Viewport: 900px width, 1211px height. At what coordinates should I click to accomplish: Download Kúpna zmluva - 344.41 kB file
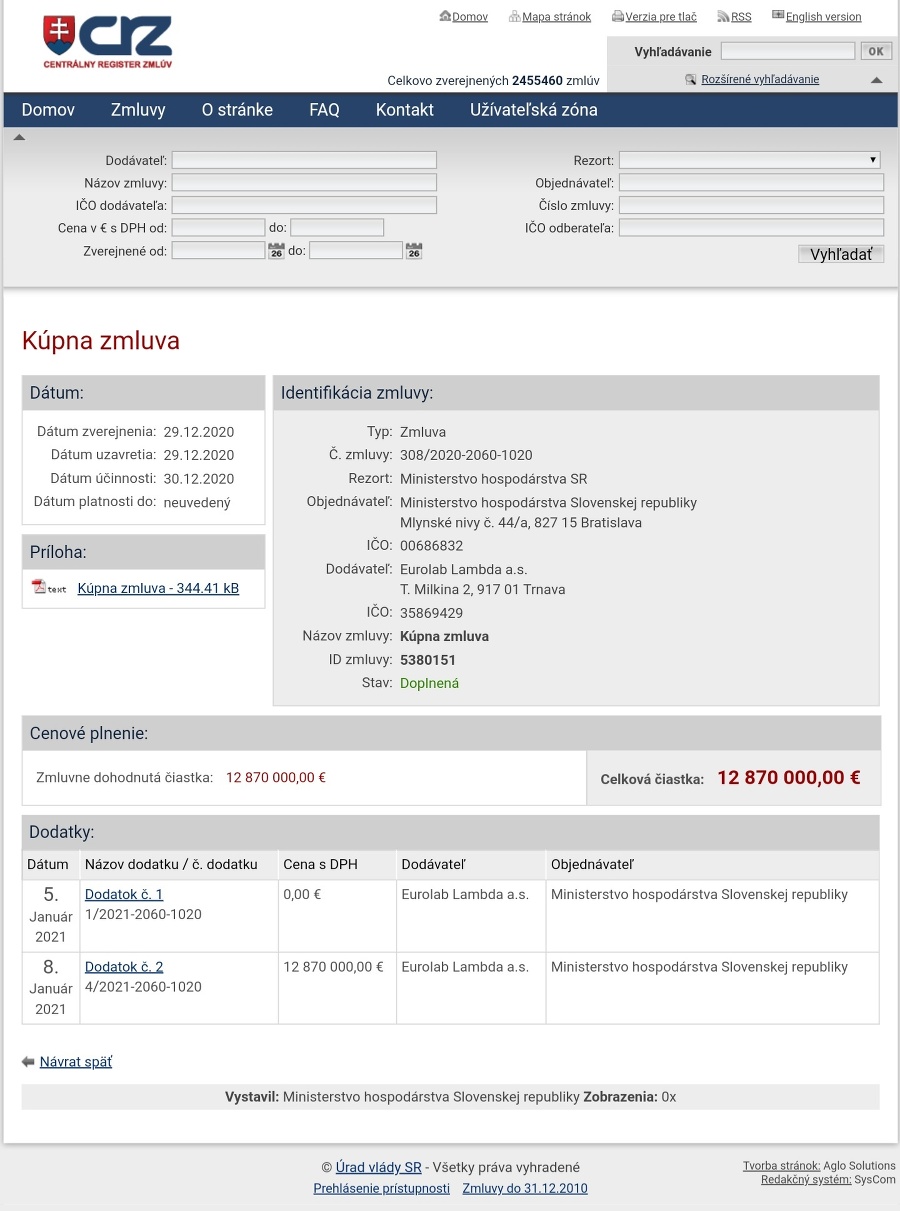158,588
